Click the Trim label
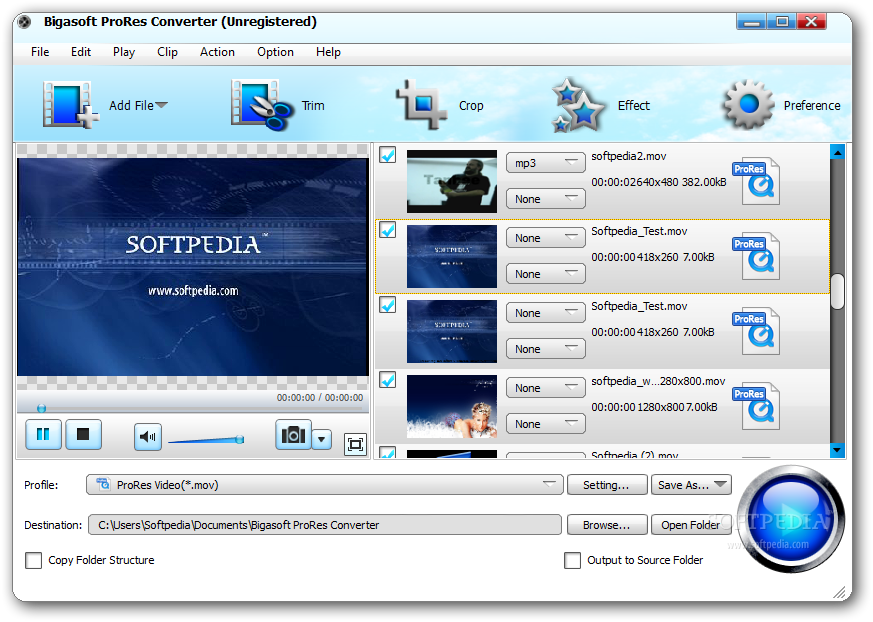Screen dimensions: 873x622 pyautogui.click(x=313, y=105)
